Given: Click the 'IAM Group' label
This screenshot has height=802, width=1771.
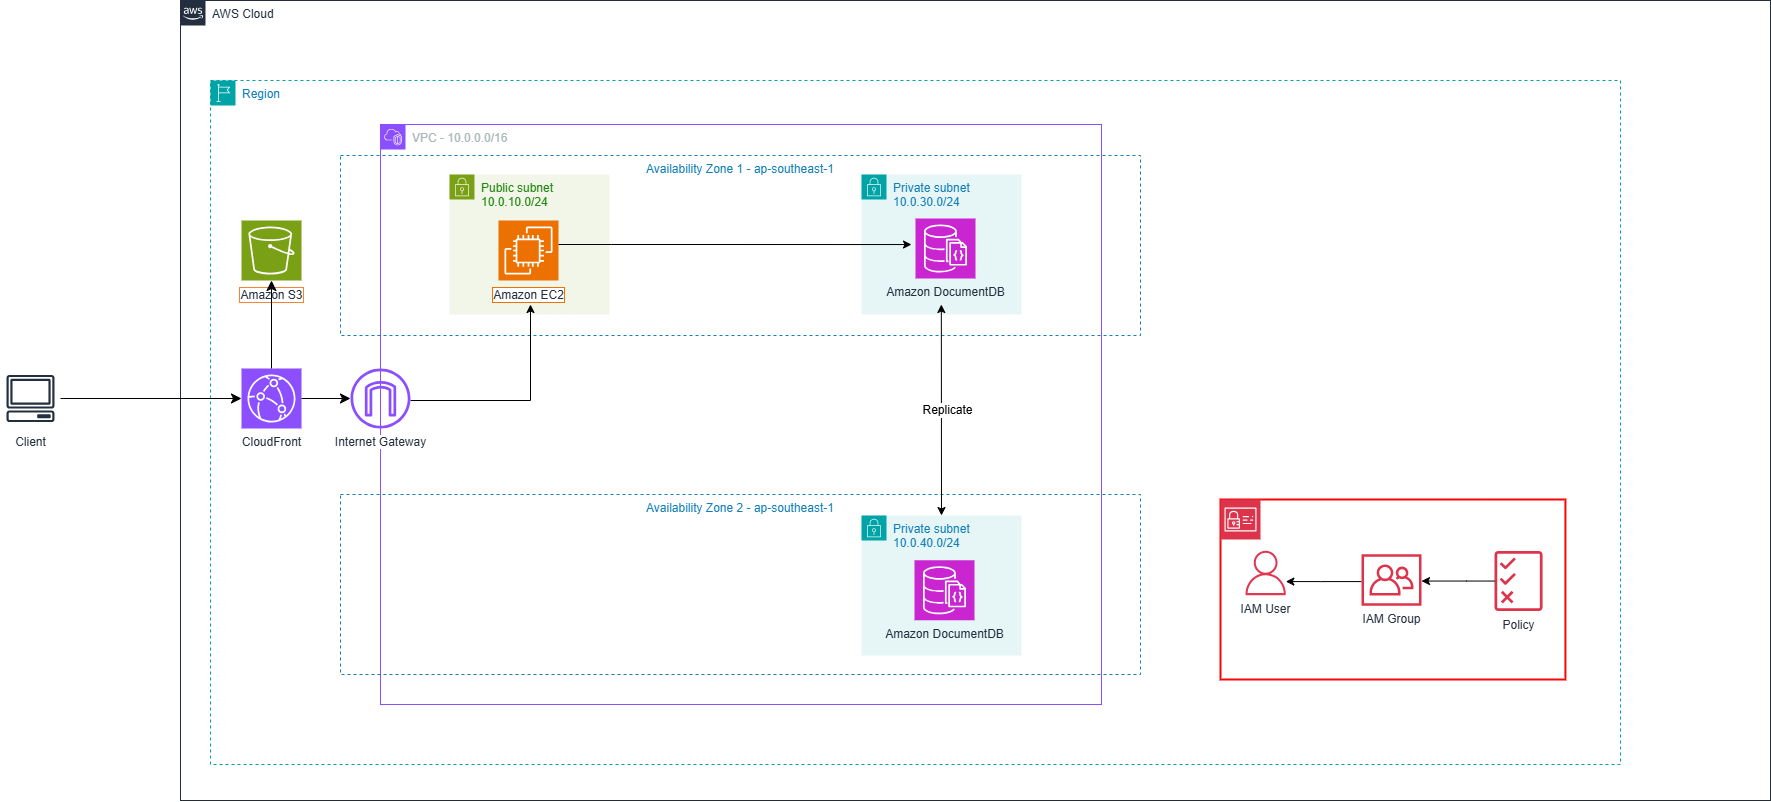Looking at the screenshot, I should tap(1391, 619).
